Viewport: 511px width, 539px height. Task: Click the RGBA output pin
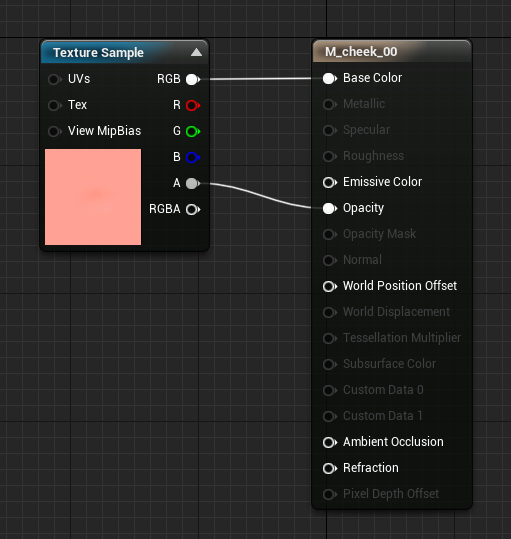click(193, 209)
